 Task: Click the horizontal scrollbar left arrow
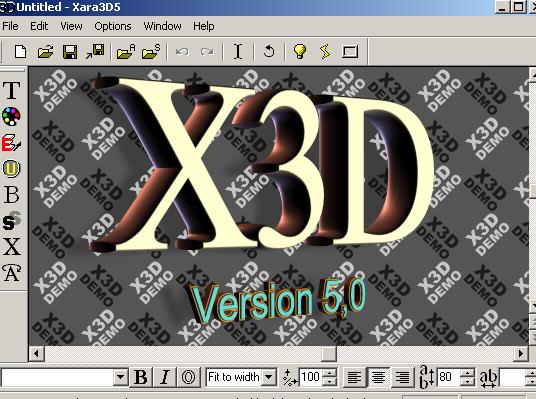pyautogui.click(x=37, y=354)
